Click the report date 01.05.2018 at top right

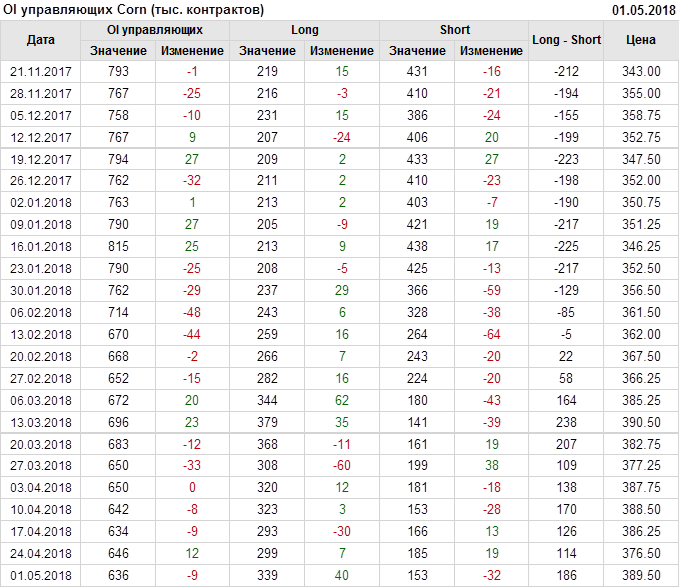pos(643,9)
